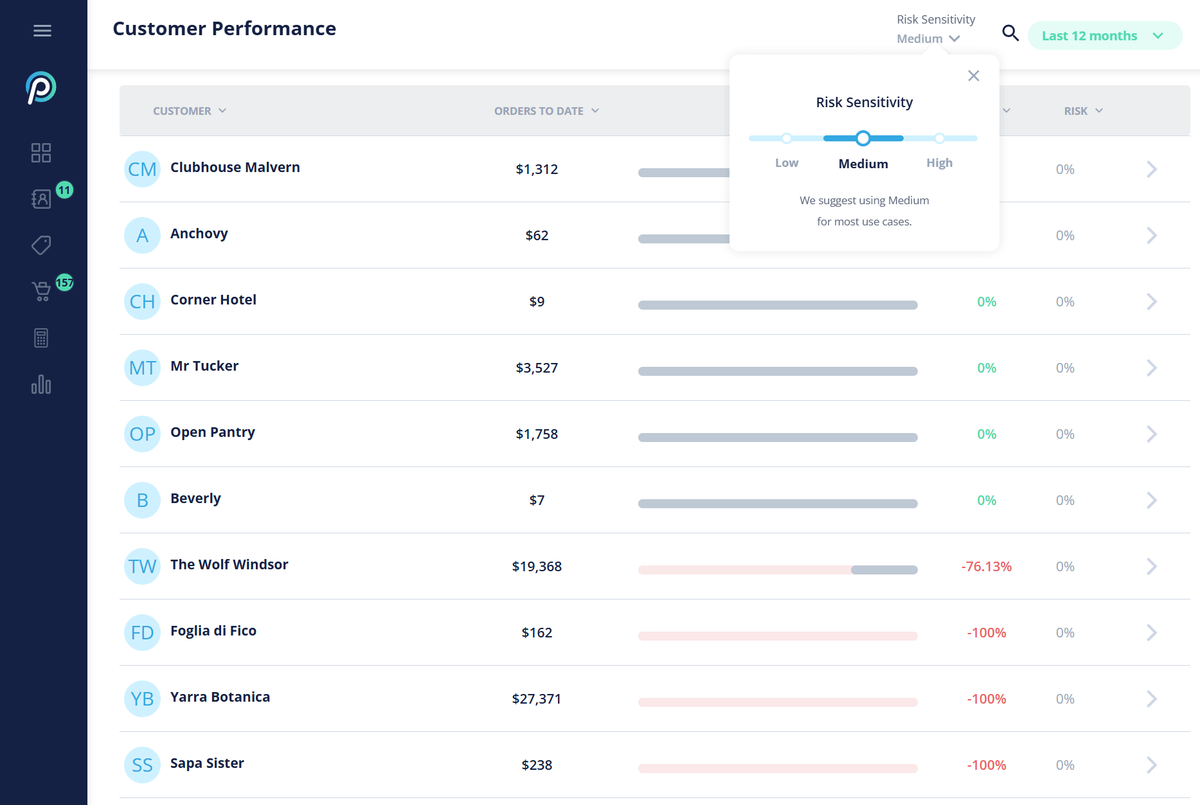Viewport: 1200px width, 805px height.
Task: Select the High label in popup
Action: click(x=939, y=163)
